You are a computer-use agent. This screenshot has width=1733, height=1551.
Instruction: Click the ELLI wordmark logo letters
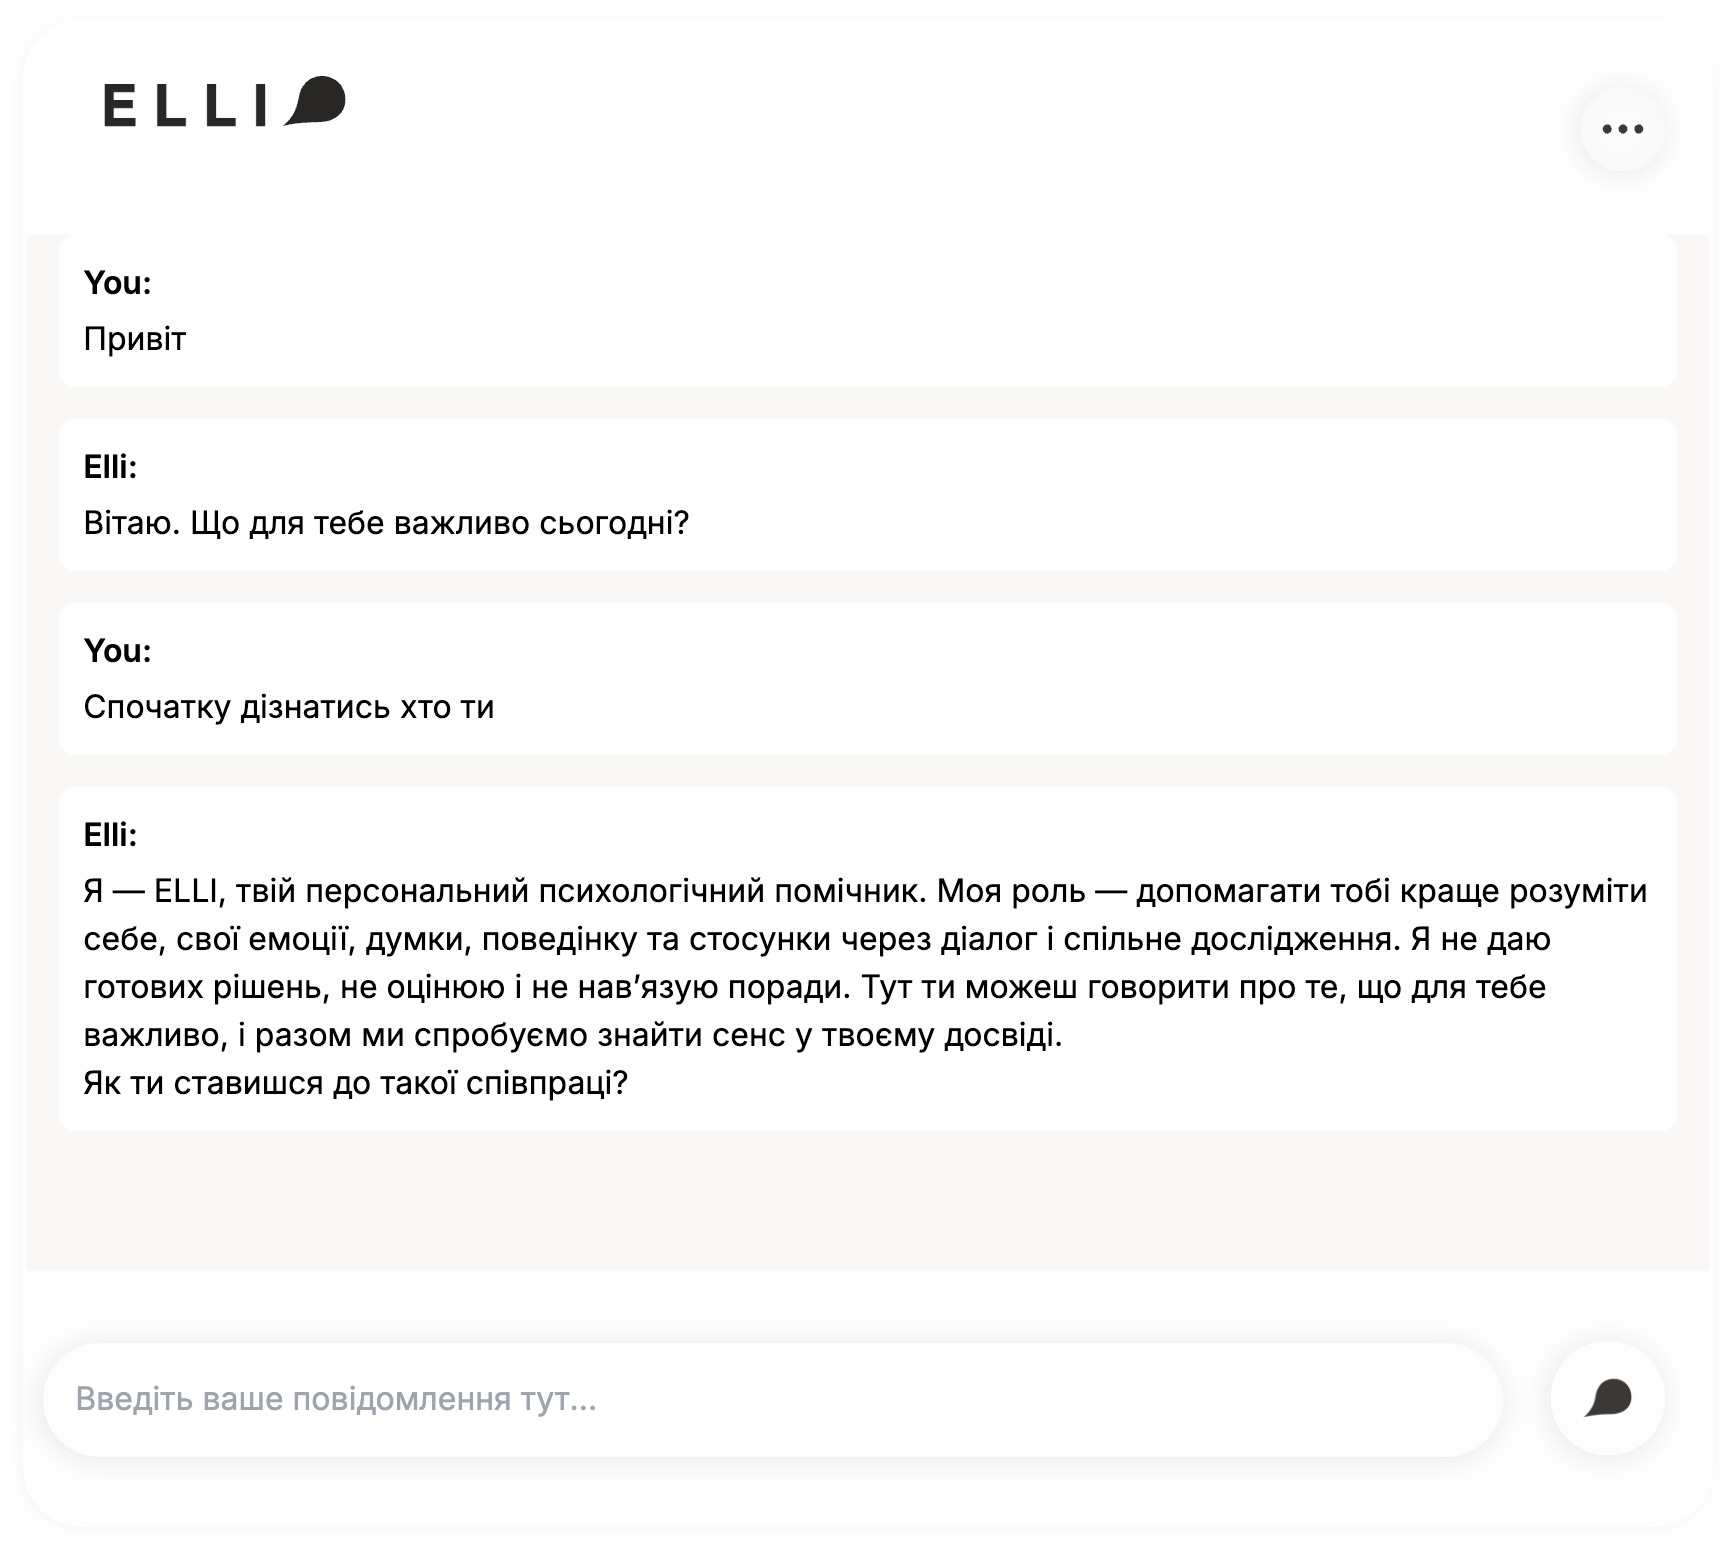point(186,105)
